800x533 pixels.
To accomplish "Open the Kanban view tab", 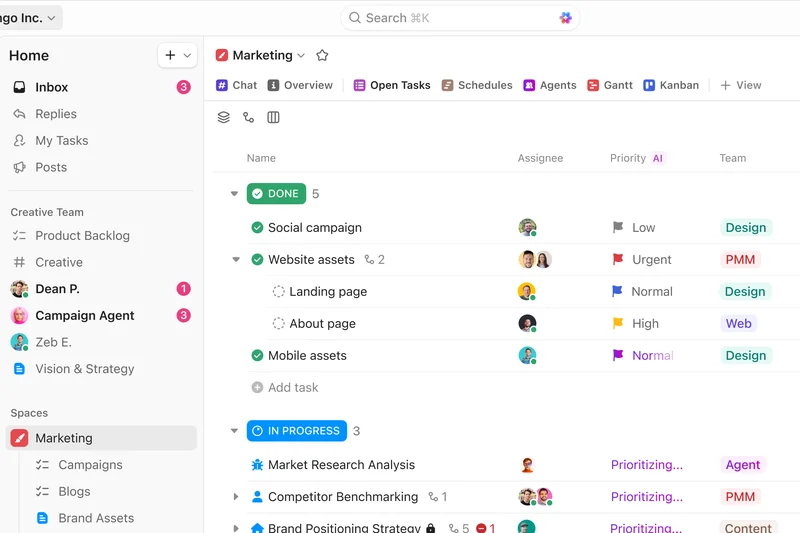I will tap(671, 85).
